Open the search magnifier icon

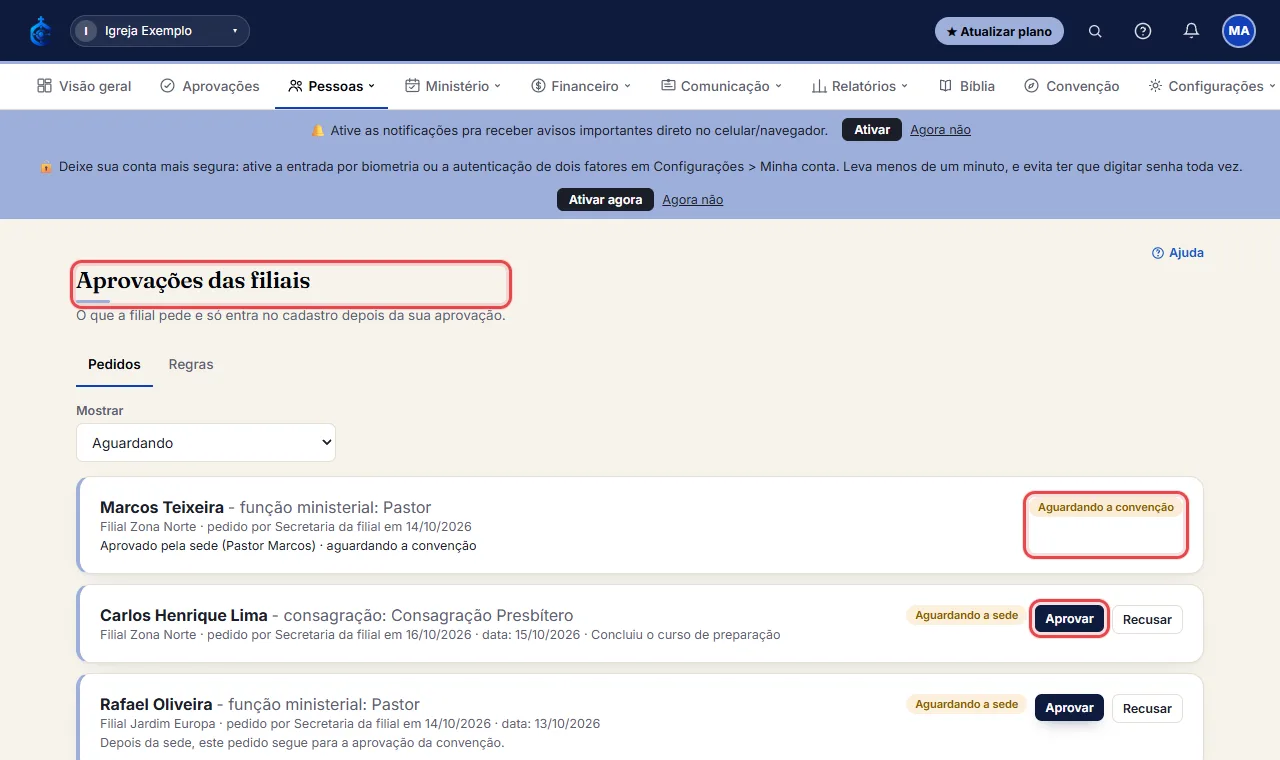tap(1095, 31)
